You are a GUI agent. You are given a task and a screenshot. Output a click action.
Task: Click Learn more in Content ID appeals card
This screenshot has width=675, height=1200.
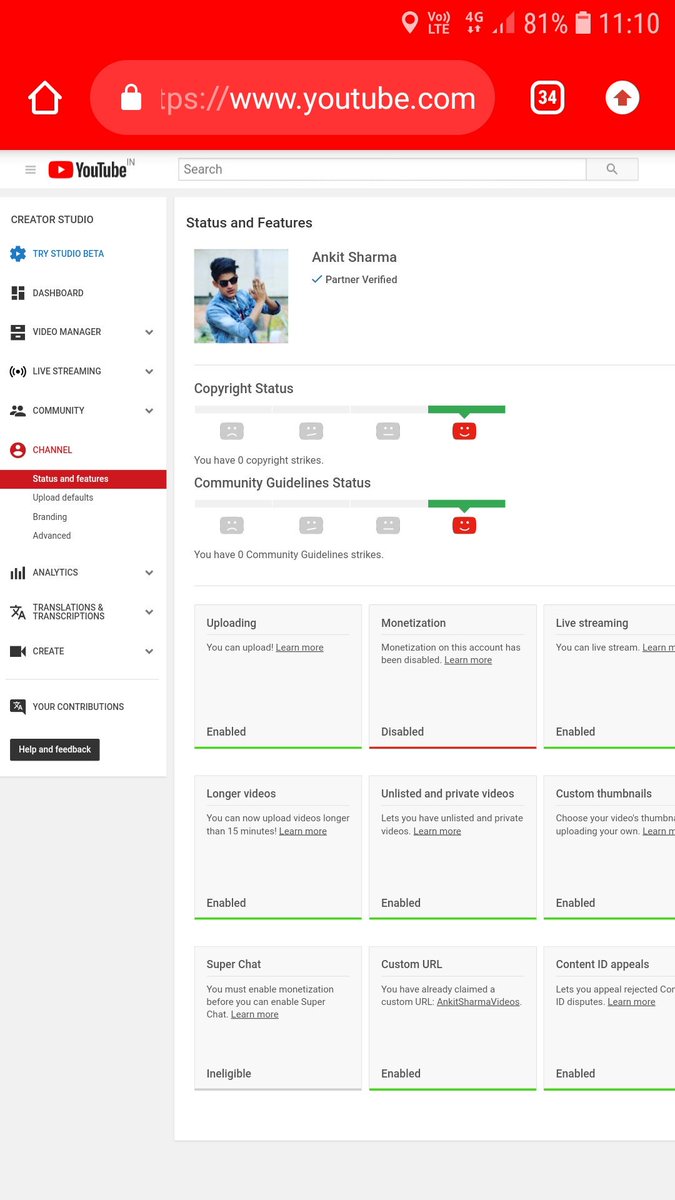[x=632, y=1002]
